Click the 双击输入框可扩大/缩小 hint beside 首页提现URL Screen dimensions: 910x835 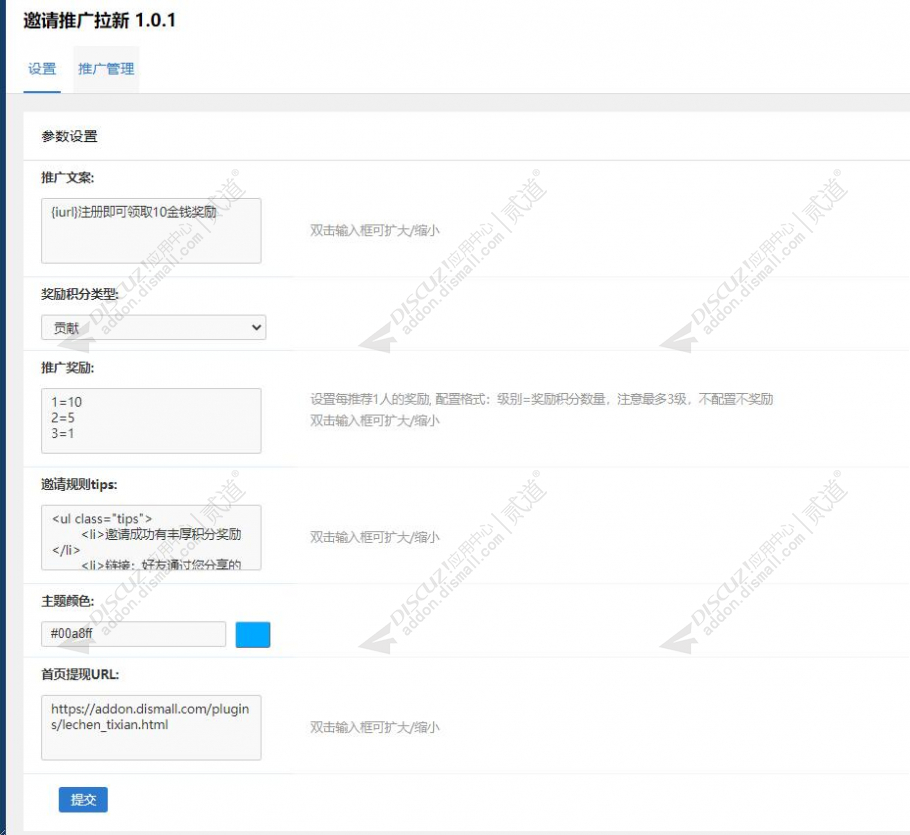point(374,727)
